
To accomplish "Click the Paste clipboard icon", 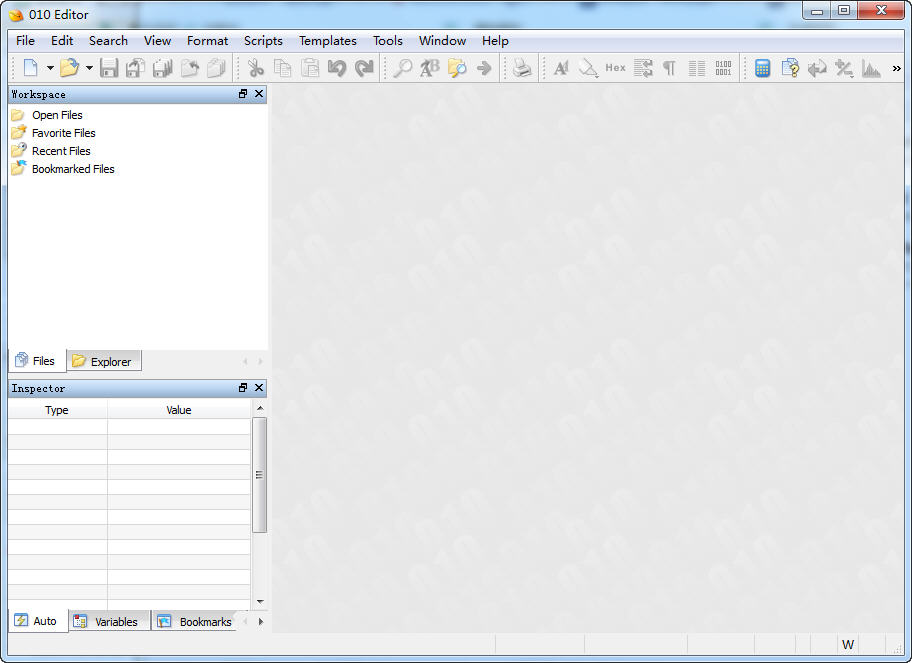I will 310,68.
